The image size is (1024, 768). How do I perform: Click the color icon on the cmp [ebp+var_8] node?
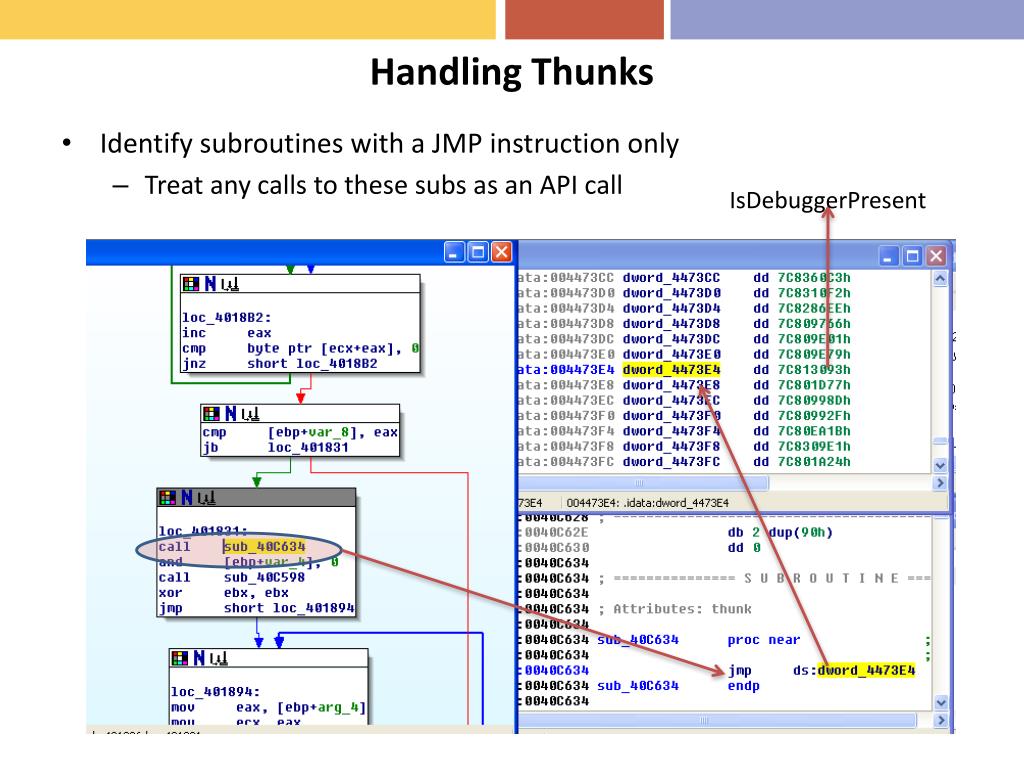[211, 413]
